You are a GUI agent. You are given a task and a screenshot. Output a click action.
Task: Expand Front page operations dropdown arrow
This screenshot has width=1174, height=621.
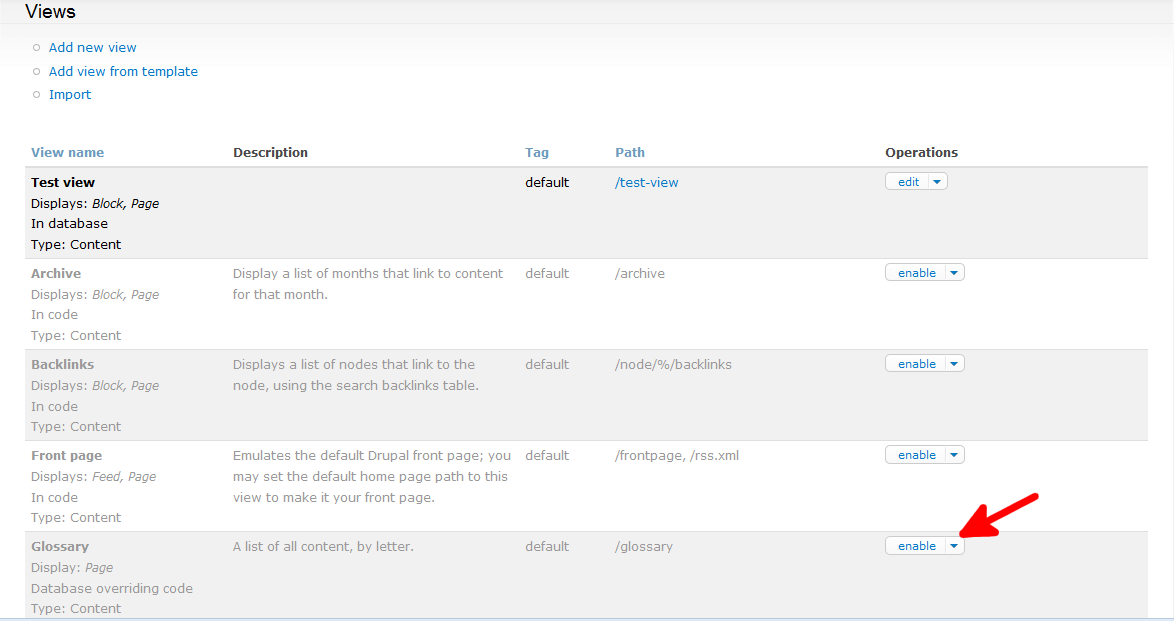(x=954, y=455)
